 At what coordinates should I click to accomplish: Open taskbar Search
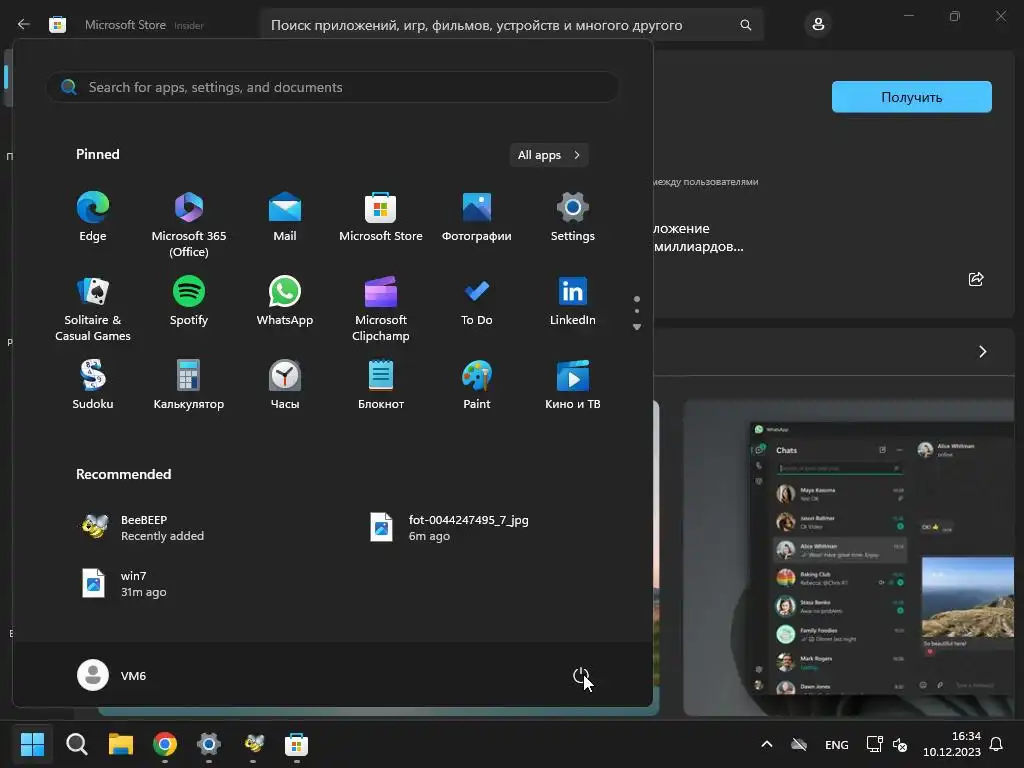pyautogui.click(x=76, y=744)
